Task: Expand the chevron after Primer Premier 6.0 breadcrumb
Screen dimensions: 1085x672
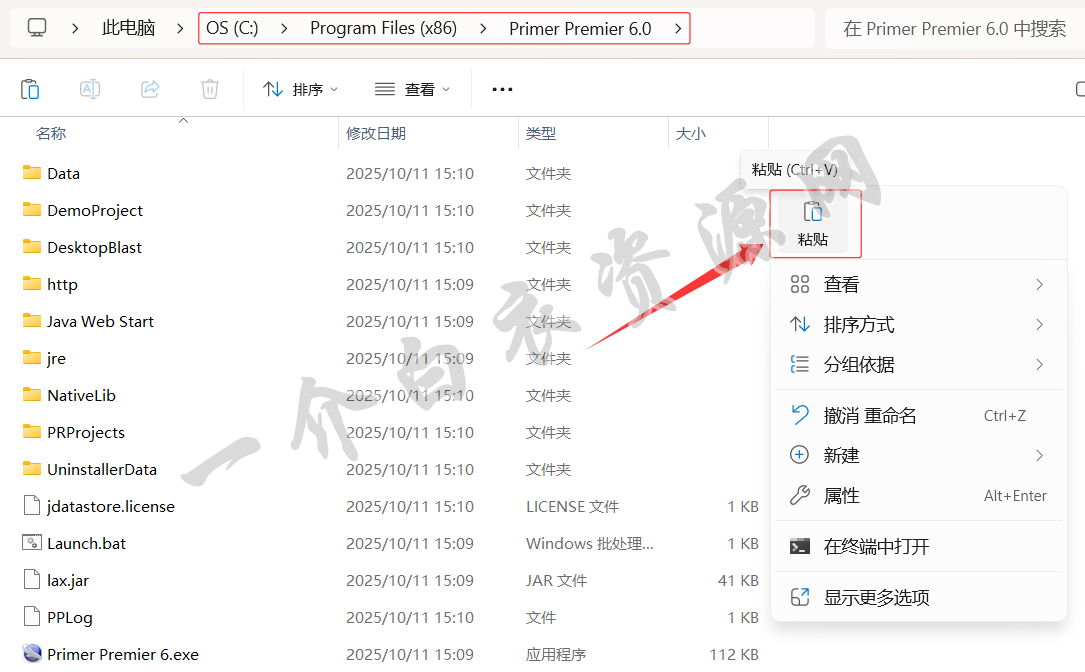Action: 678,28
